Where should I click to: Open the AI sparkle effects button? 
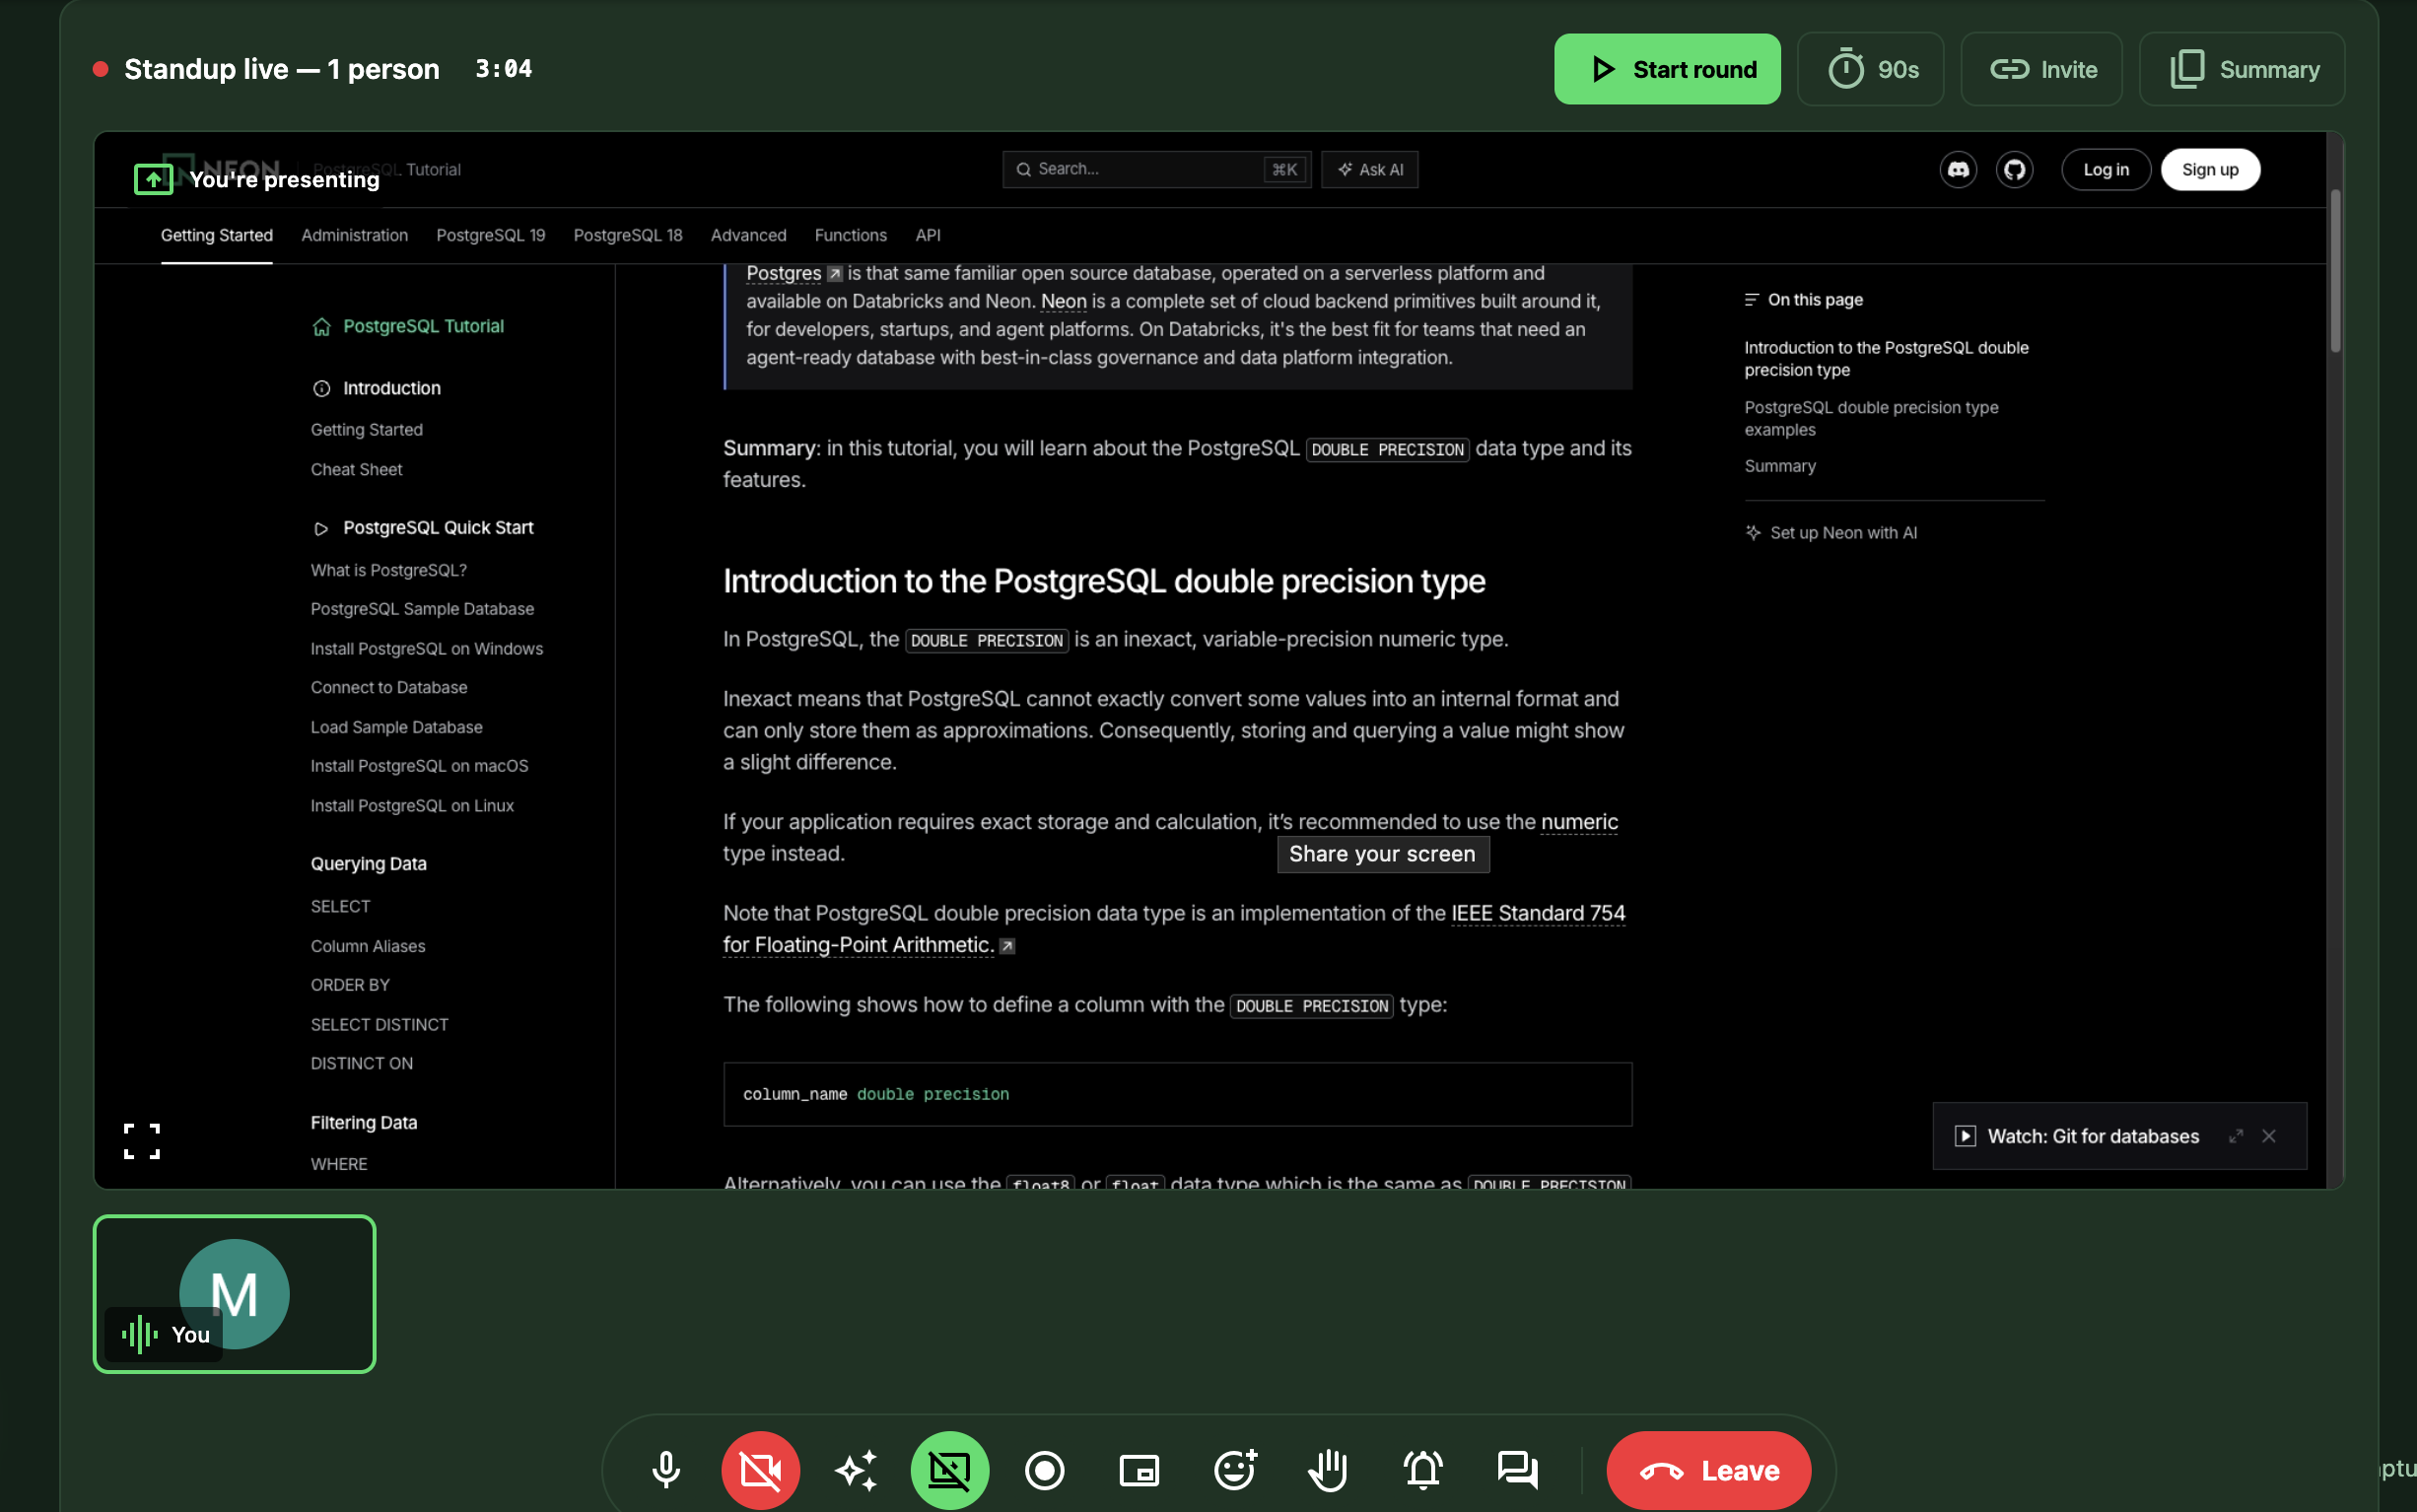pos(855,1470)
